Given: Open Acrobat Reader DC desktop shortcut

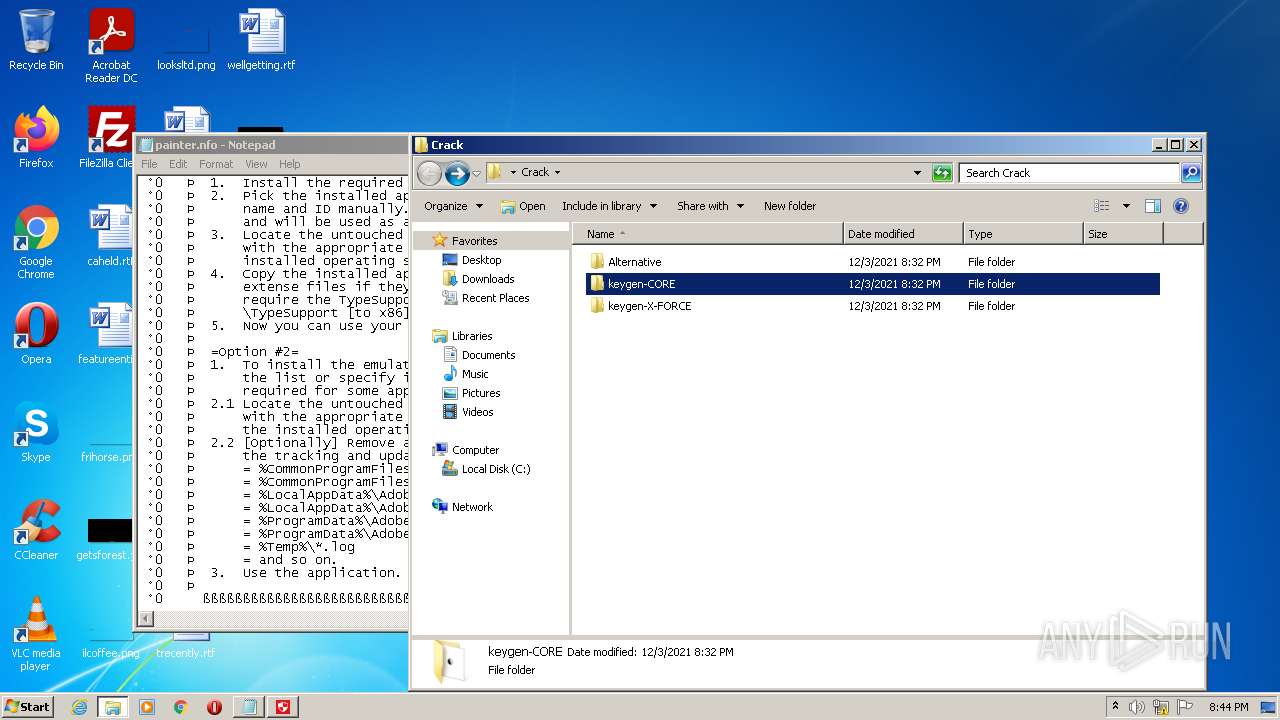Looking at the screenshot, I should 111,46.
